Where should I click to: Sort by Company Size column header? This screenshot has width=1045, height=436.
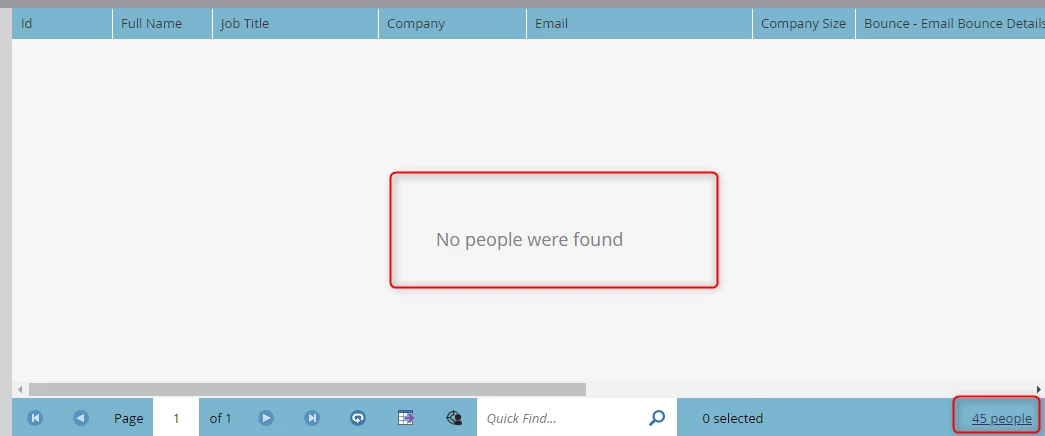tap(804, 23)
